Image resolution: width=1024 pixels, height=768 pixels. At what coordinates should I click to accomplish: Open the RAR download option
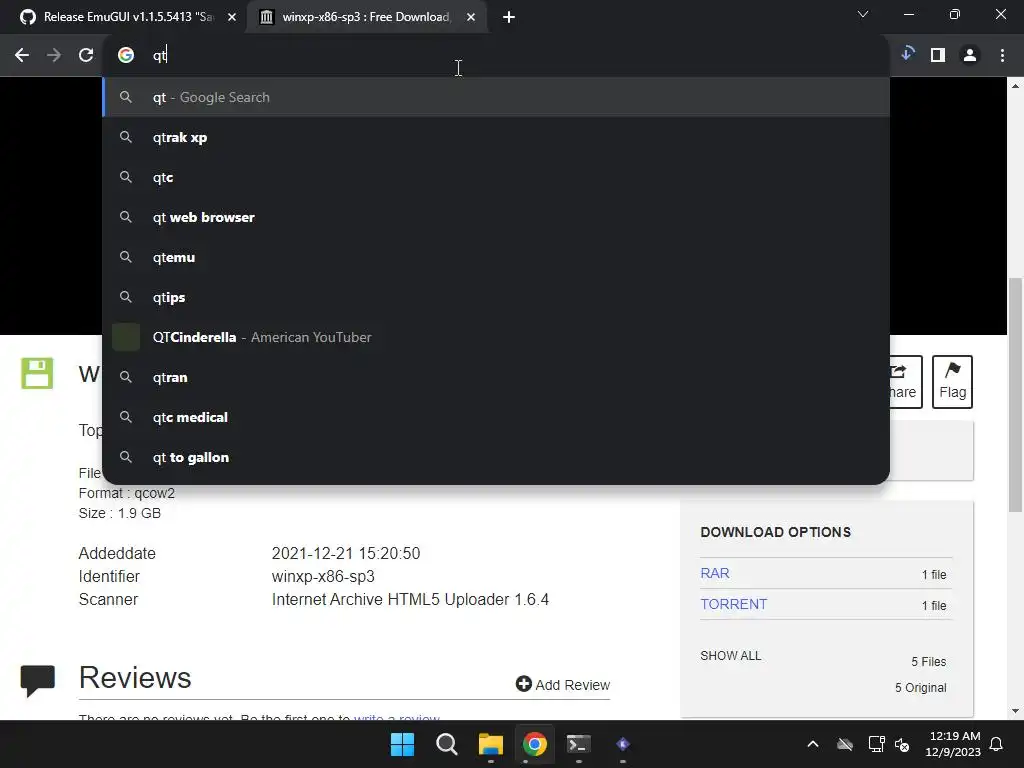714,573
